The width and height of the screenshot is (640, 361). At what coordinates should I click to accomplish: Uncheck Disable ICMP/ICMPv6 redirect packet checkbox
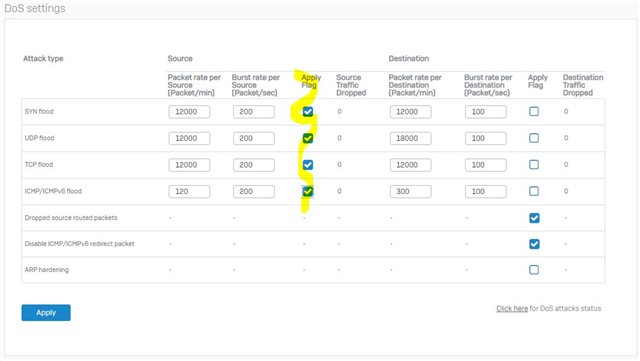pos(534,244)
